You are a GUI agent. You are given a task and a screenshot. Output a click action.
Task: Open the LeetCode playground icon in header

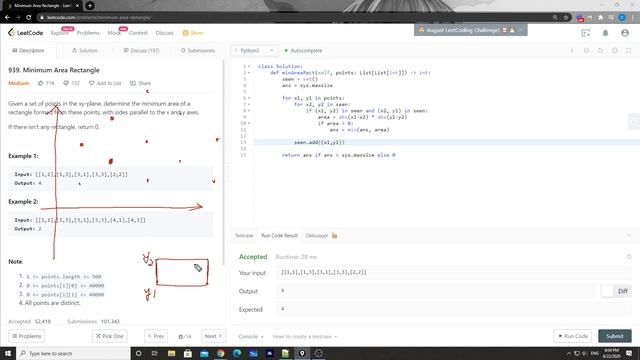click(x=586, y=33)
